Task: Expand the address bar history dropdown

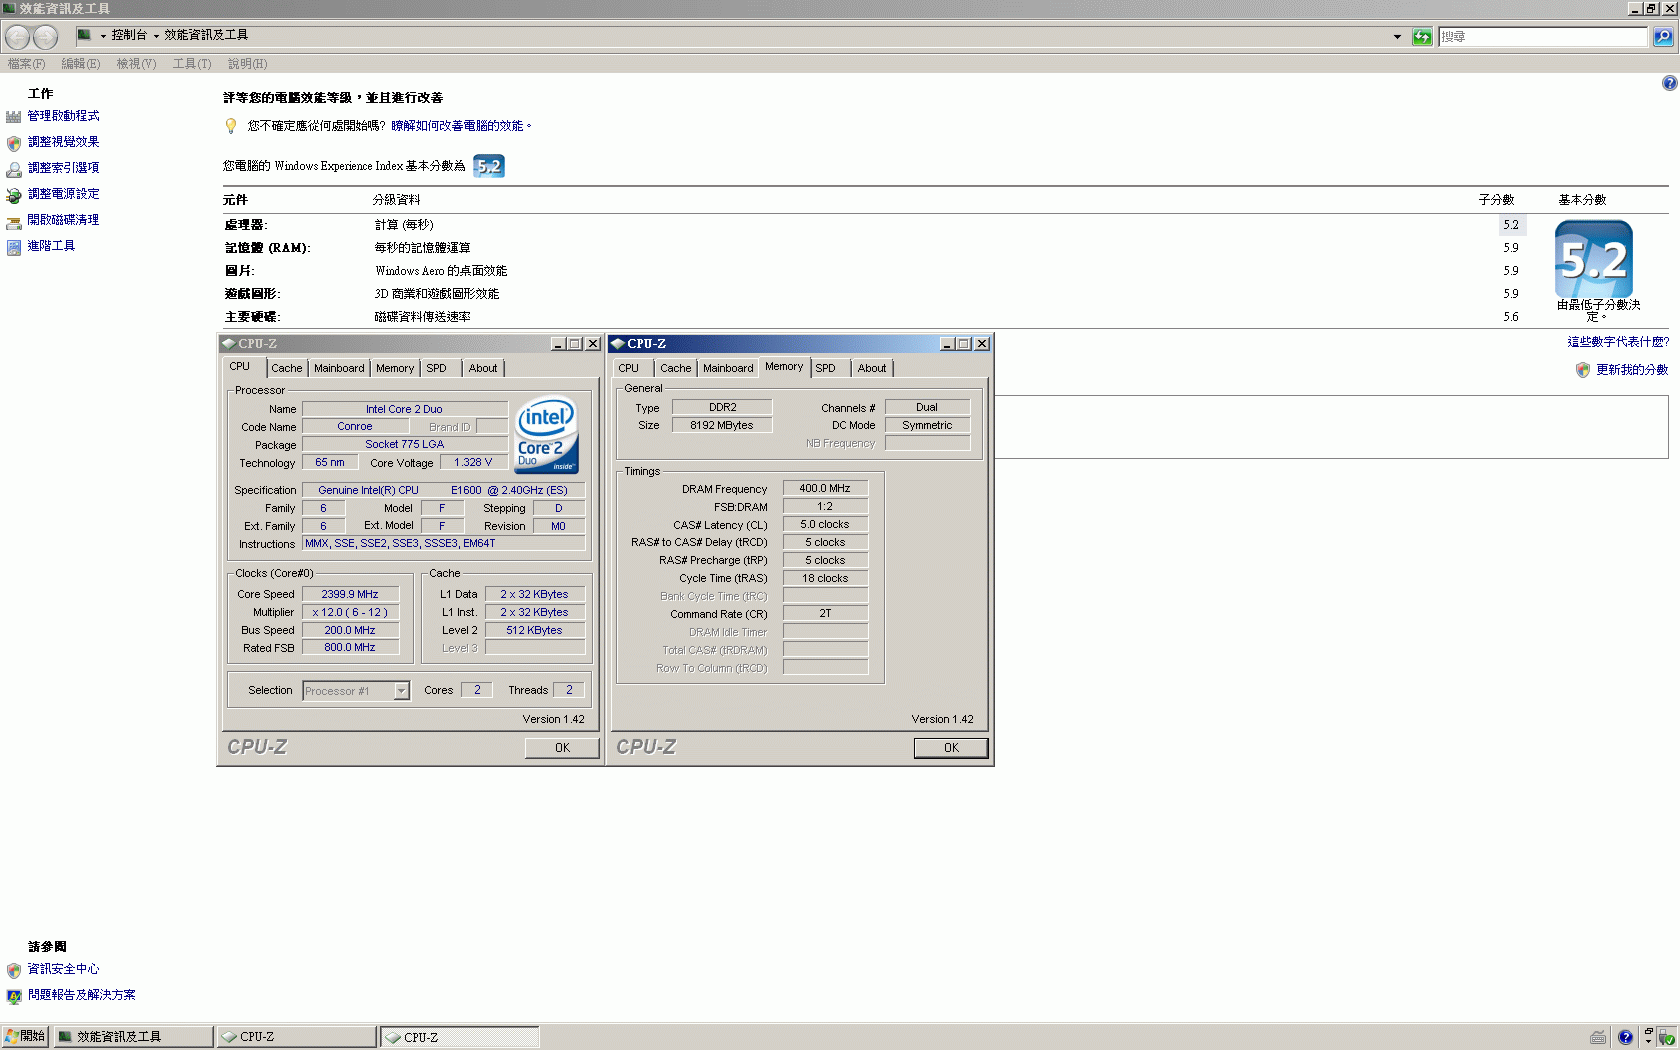Action: tap(1397, 37)
